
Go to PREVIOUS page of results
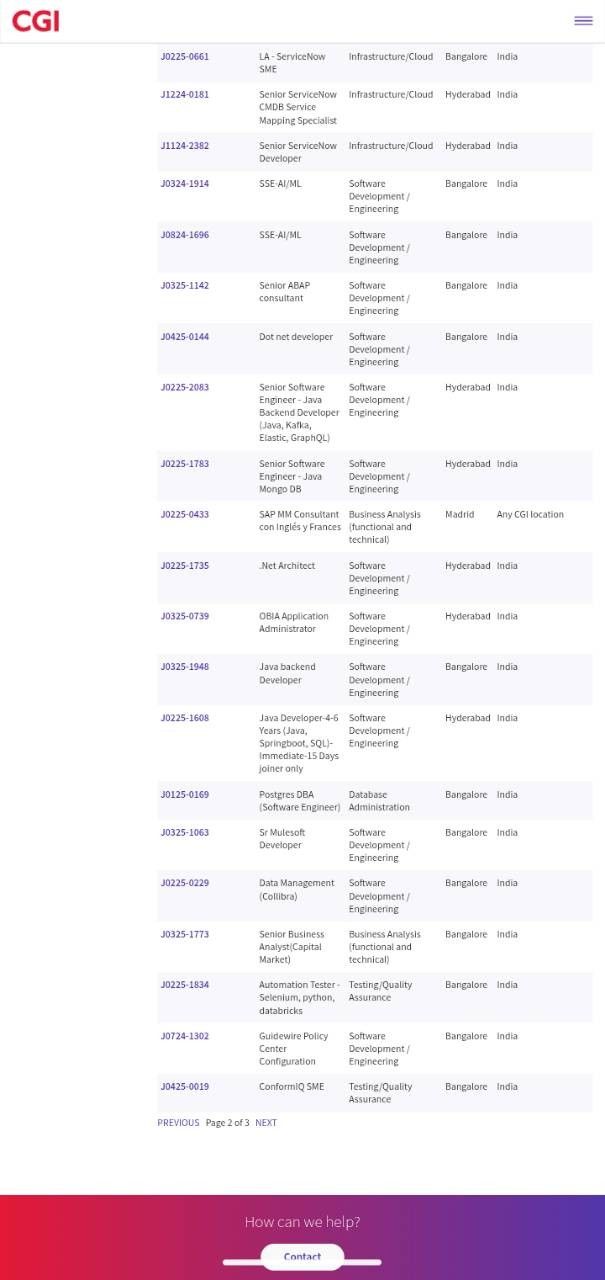pos(178,1123)
